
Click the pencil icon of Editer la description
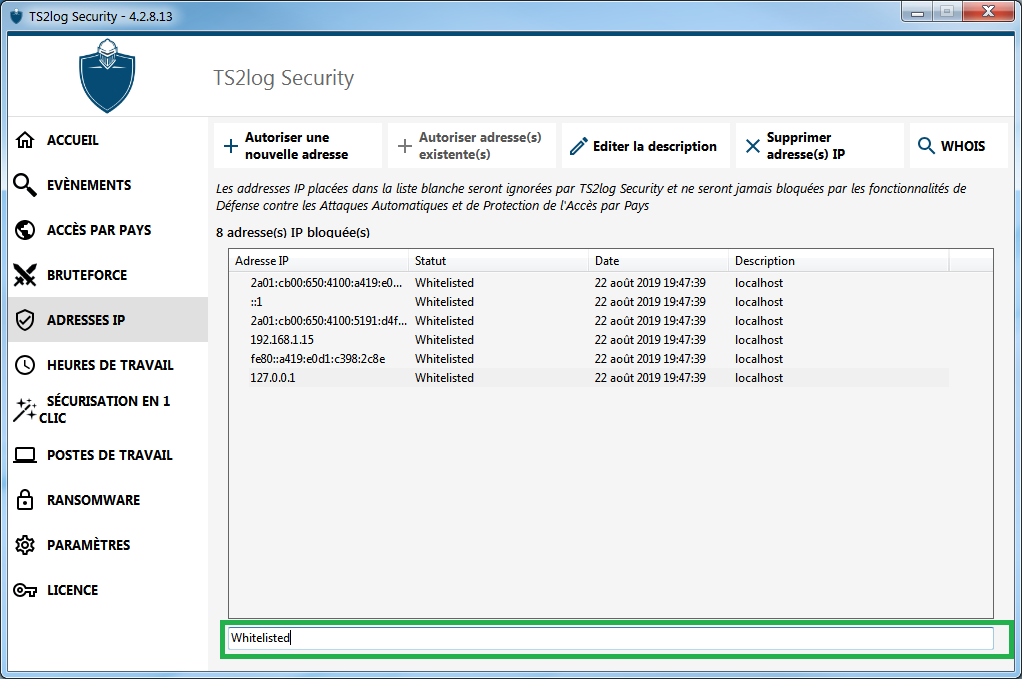578,146
